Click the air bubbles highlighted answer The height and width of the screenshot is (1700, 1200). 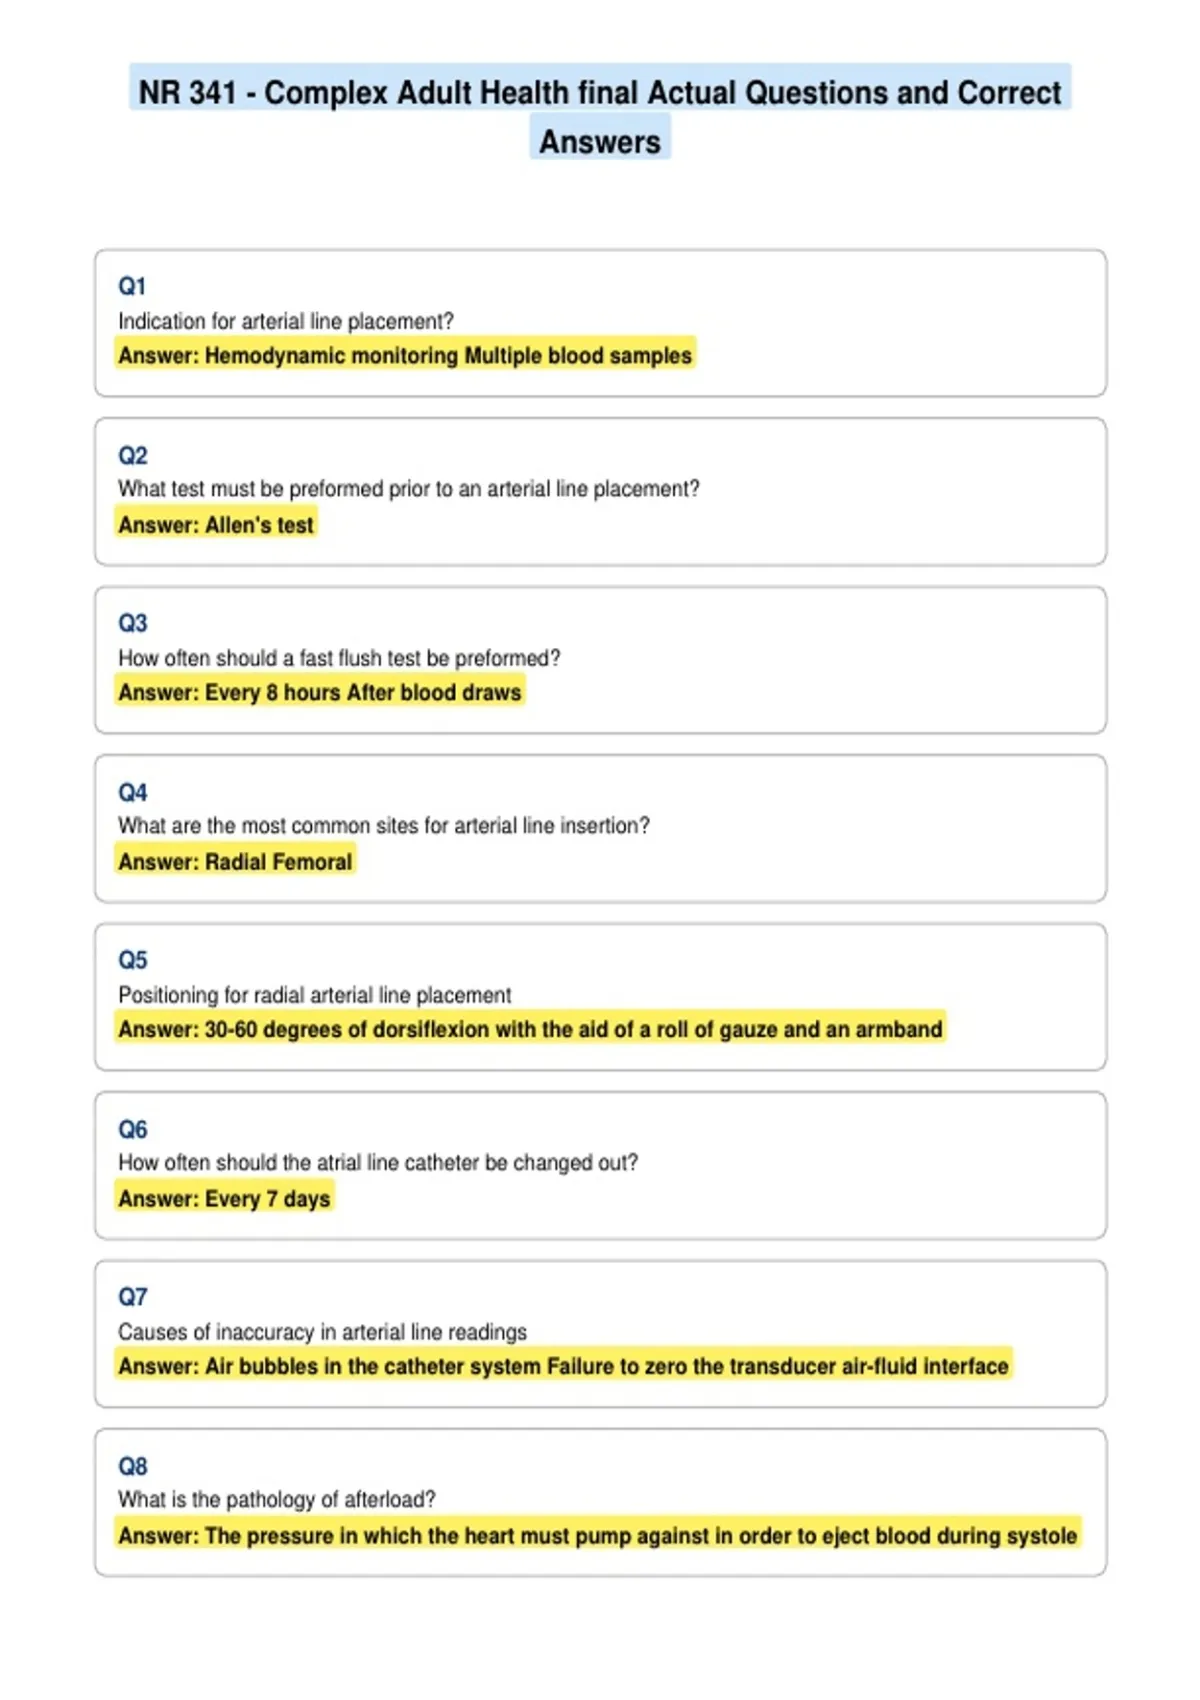point(563,1366)
